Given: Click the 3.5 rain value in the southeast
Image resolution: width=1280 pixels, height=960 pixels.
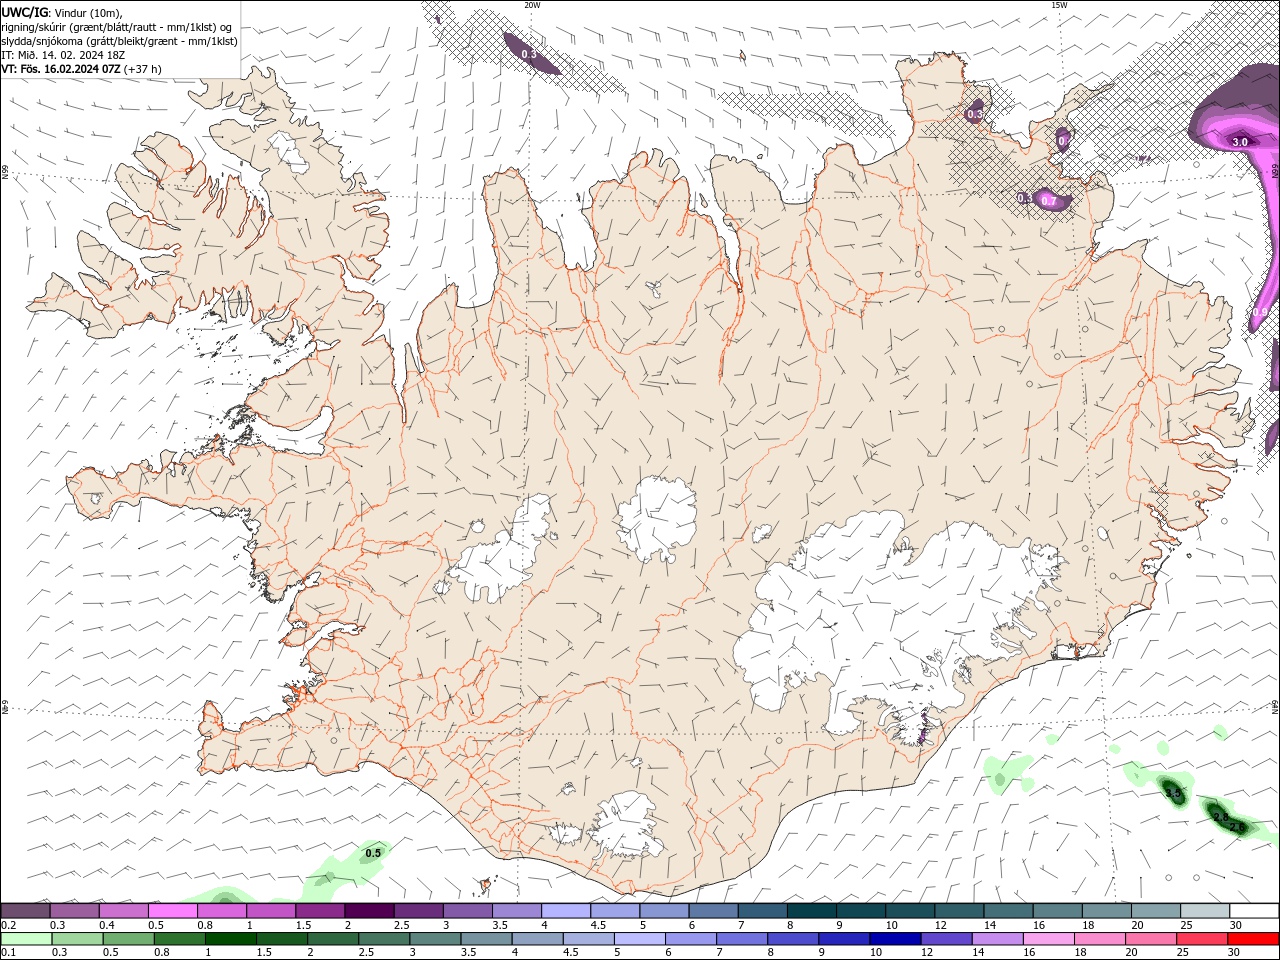Looking at the screenshot, I should click(1174, 793).
